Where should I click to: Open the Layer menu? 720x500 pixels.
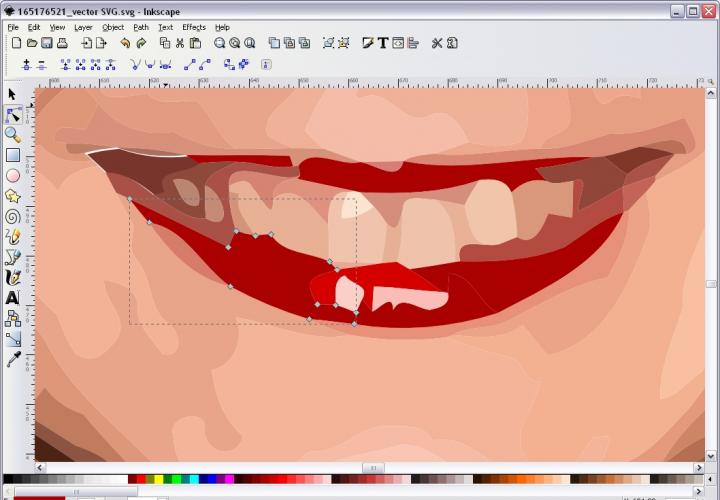pos(83,27)
